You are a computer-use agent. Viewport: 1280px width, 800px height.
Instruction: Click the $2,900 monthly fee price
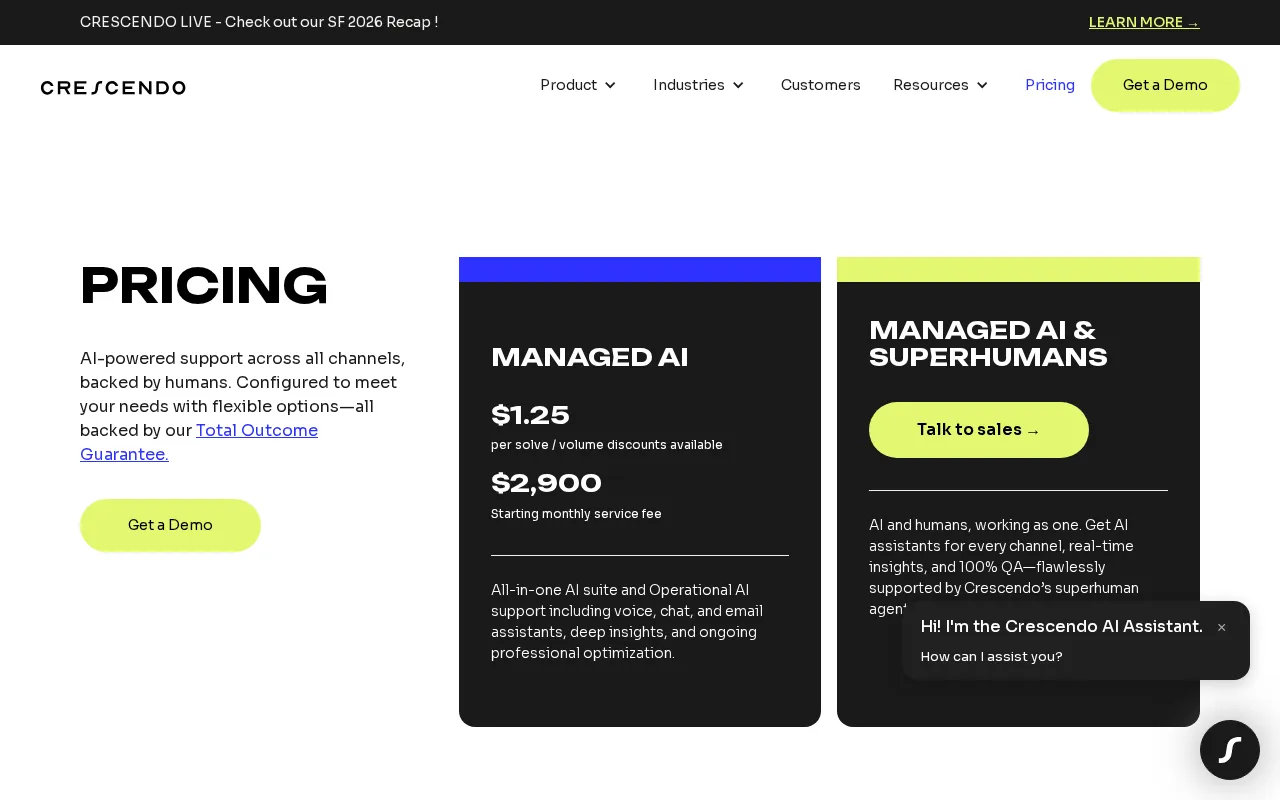(x=546, y=483)
